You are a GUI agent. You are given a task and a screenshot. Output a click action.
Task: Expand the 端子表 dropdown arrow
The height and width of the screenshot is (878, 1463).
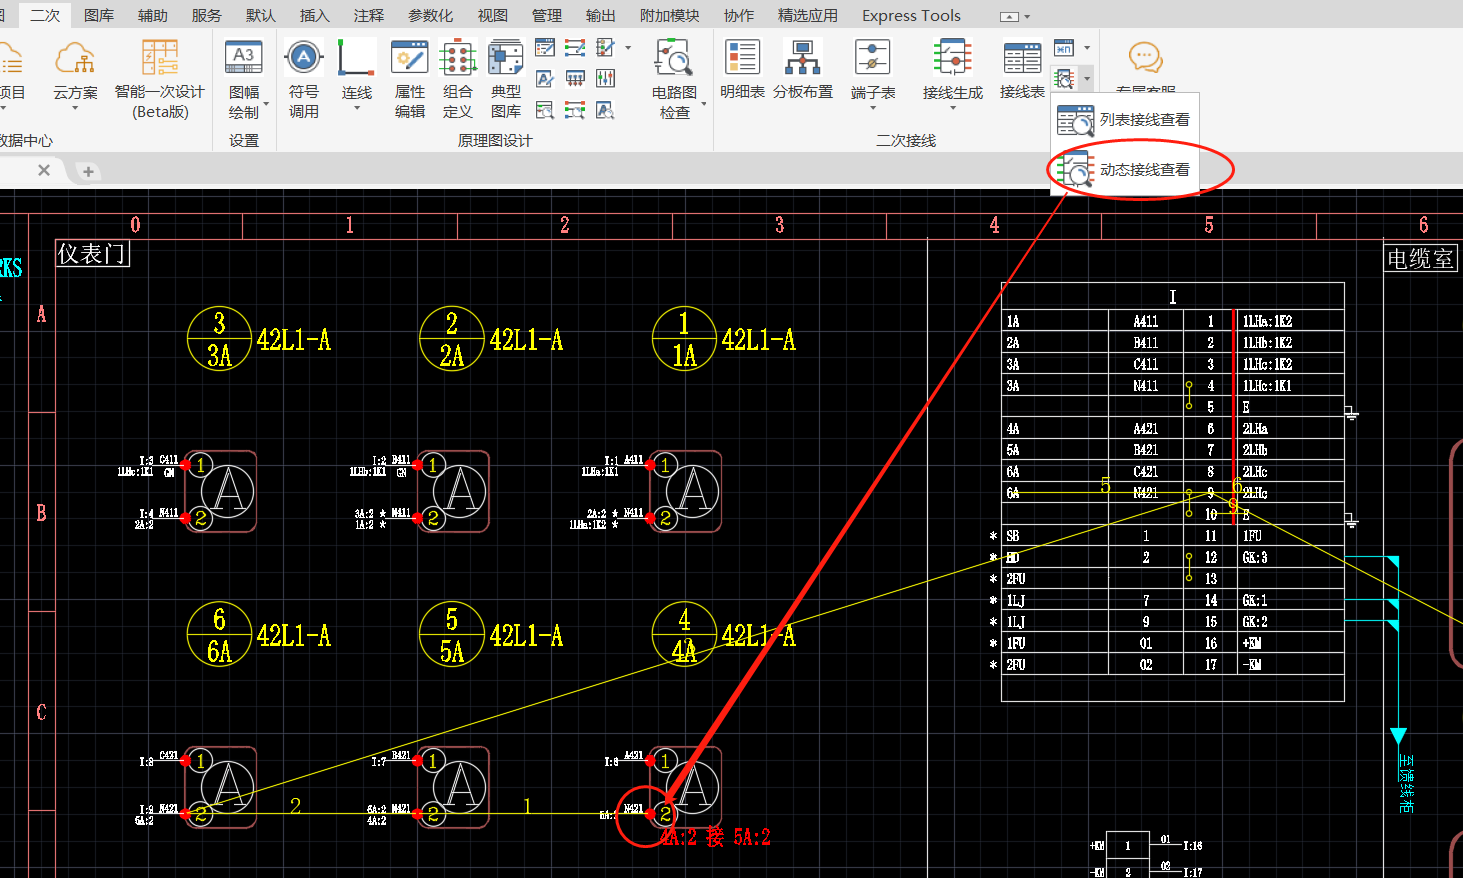coord(873,107)
